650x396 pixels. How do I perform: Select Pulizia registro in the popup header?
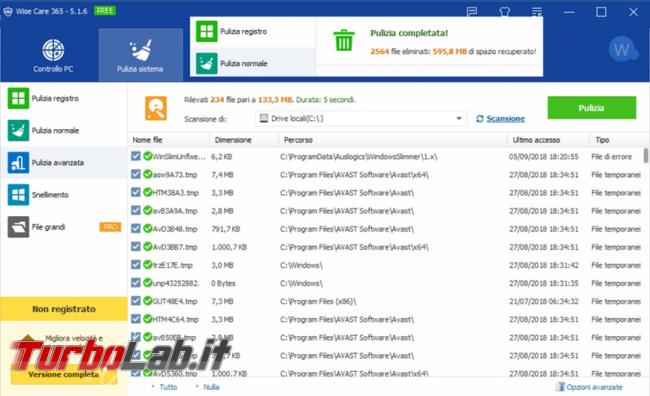(x=252, y=32)
